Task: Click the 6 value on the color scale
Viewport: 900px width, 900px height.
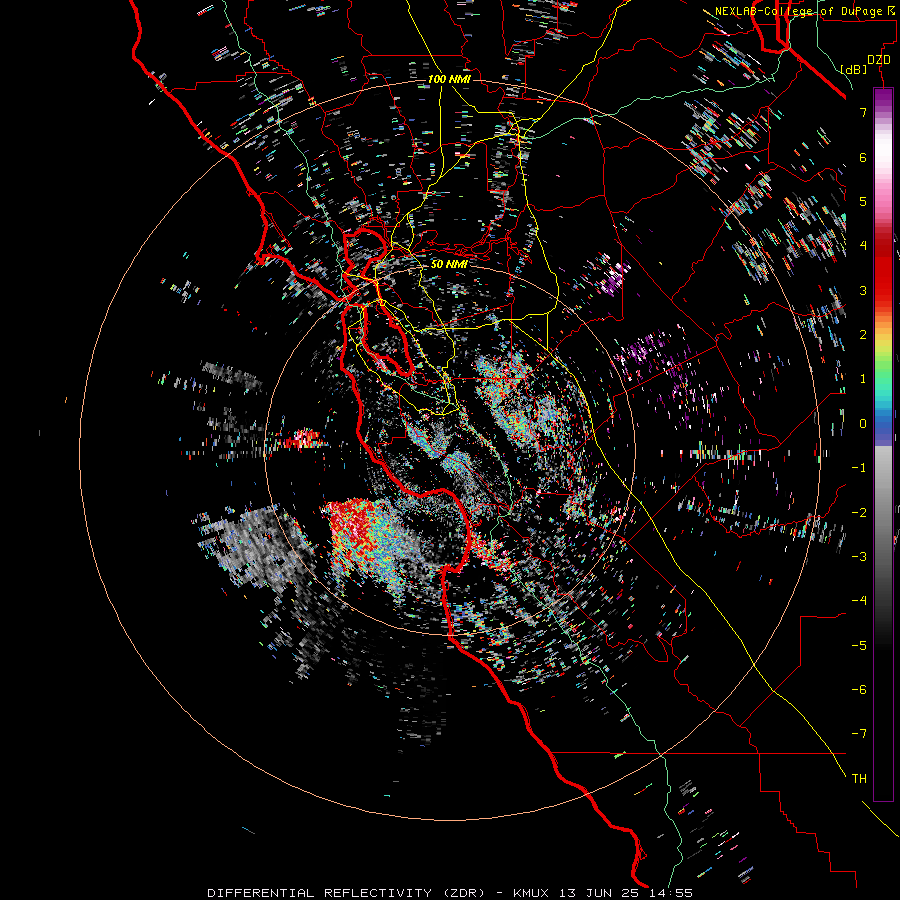Action: (x=863, y=157)
